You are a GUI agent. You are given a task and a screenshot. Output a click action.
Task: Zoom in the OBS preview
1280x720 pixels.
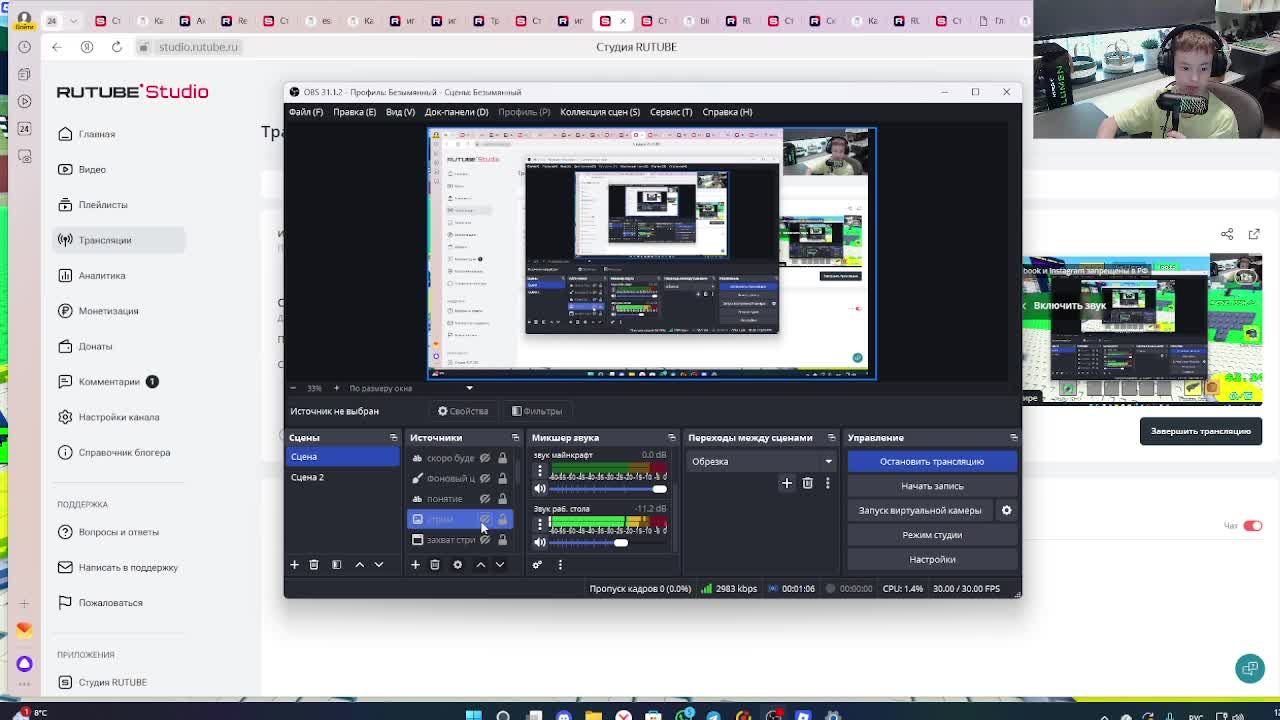[x=336, y=388]
